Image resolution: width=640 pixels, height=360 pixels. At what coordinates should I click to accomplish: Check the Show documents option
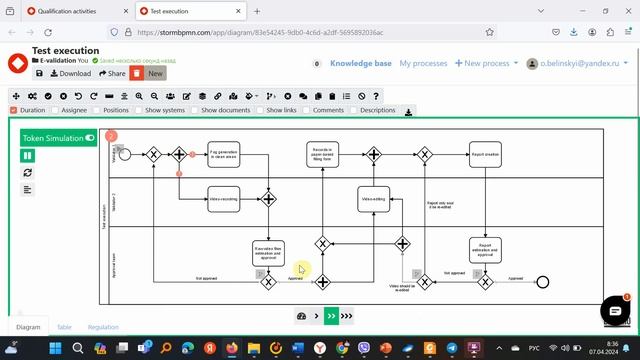195,110
